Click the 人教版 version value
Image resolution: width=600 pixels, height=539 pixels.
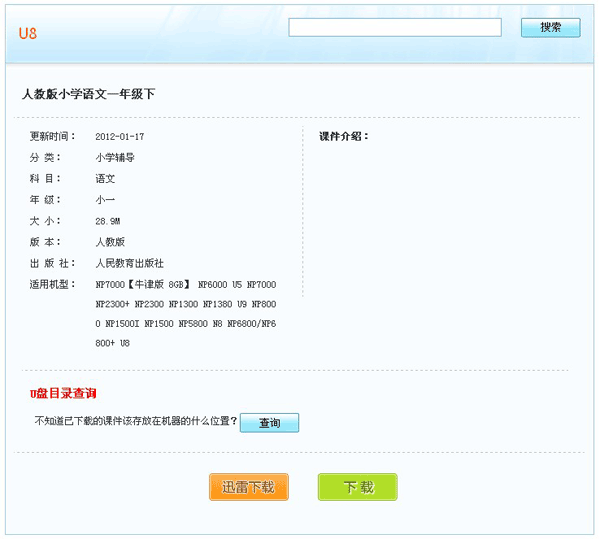click(110, 241)
